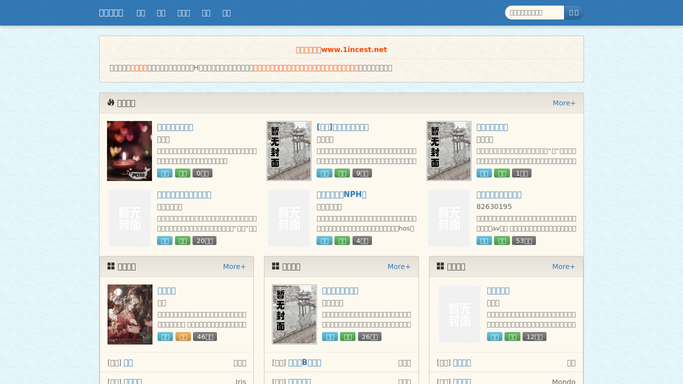Image resolution: width=683 pixels, height=384 pixels.
Task: Click the gray badge starting with 53
Action: (x=524, y=241)
